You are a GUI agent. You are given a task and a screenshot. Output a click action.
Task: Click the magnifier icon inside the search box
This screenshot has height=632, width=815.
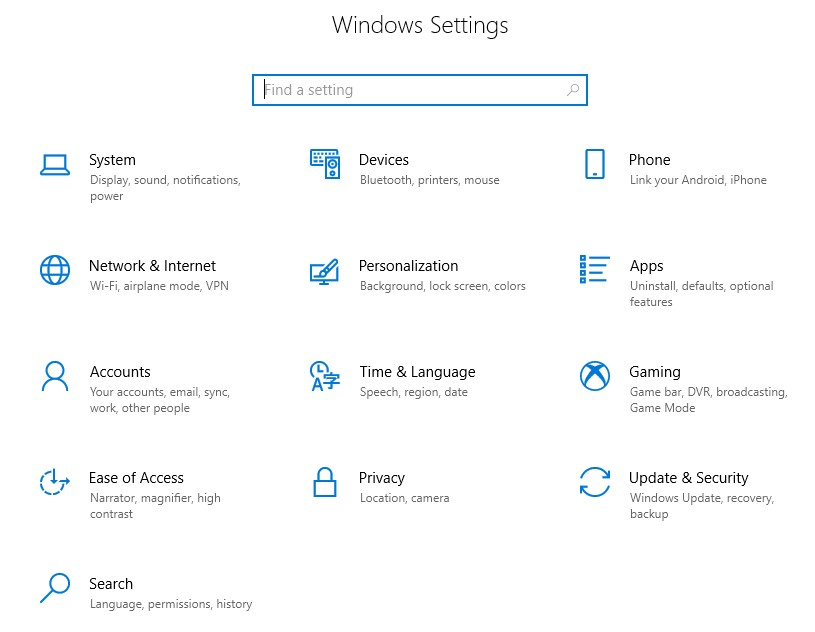click(573, 90)
